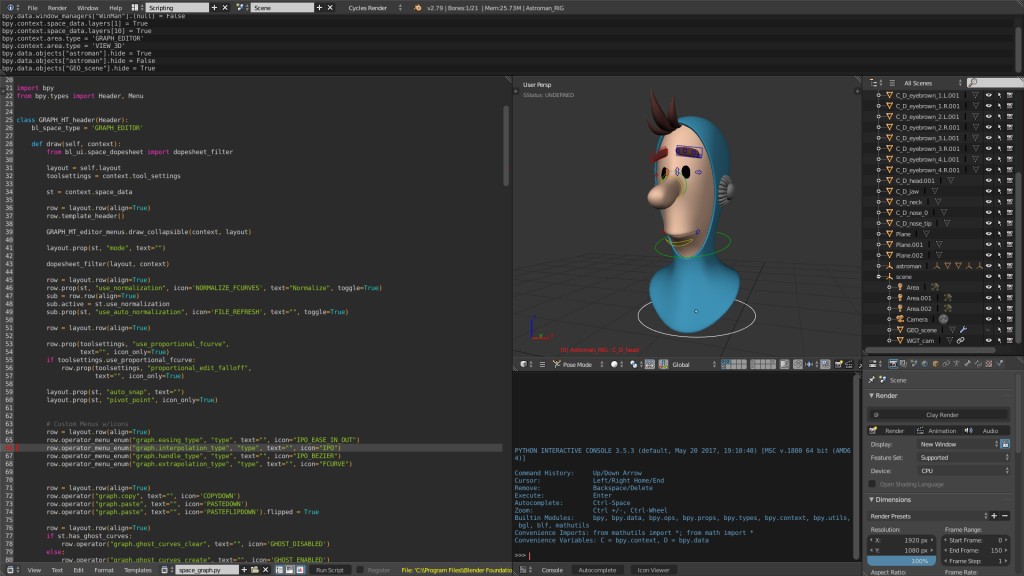
Task: Open the Display mode dropdown set to New Window
Action: [956, 445]
